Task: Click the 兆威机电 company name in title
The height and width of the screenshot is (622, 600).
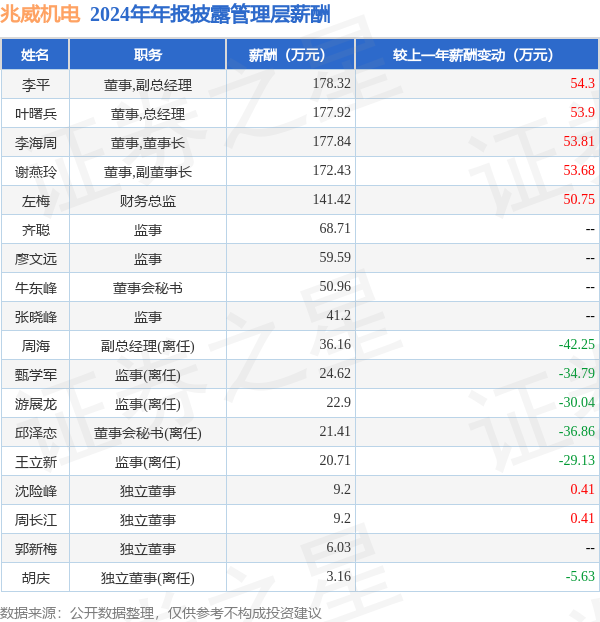Action: click(x=40, y=14)
